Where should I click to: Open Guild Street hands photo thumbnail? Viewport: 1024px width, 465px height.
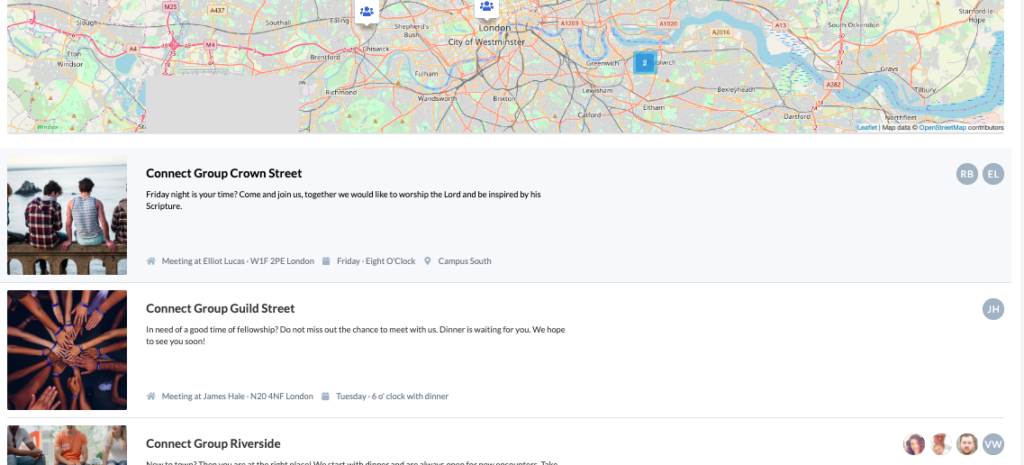[x=67, y=350]
